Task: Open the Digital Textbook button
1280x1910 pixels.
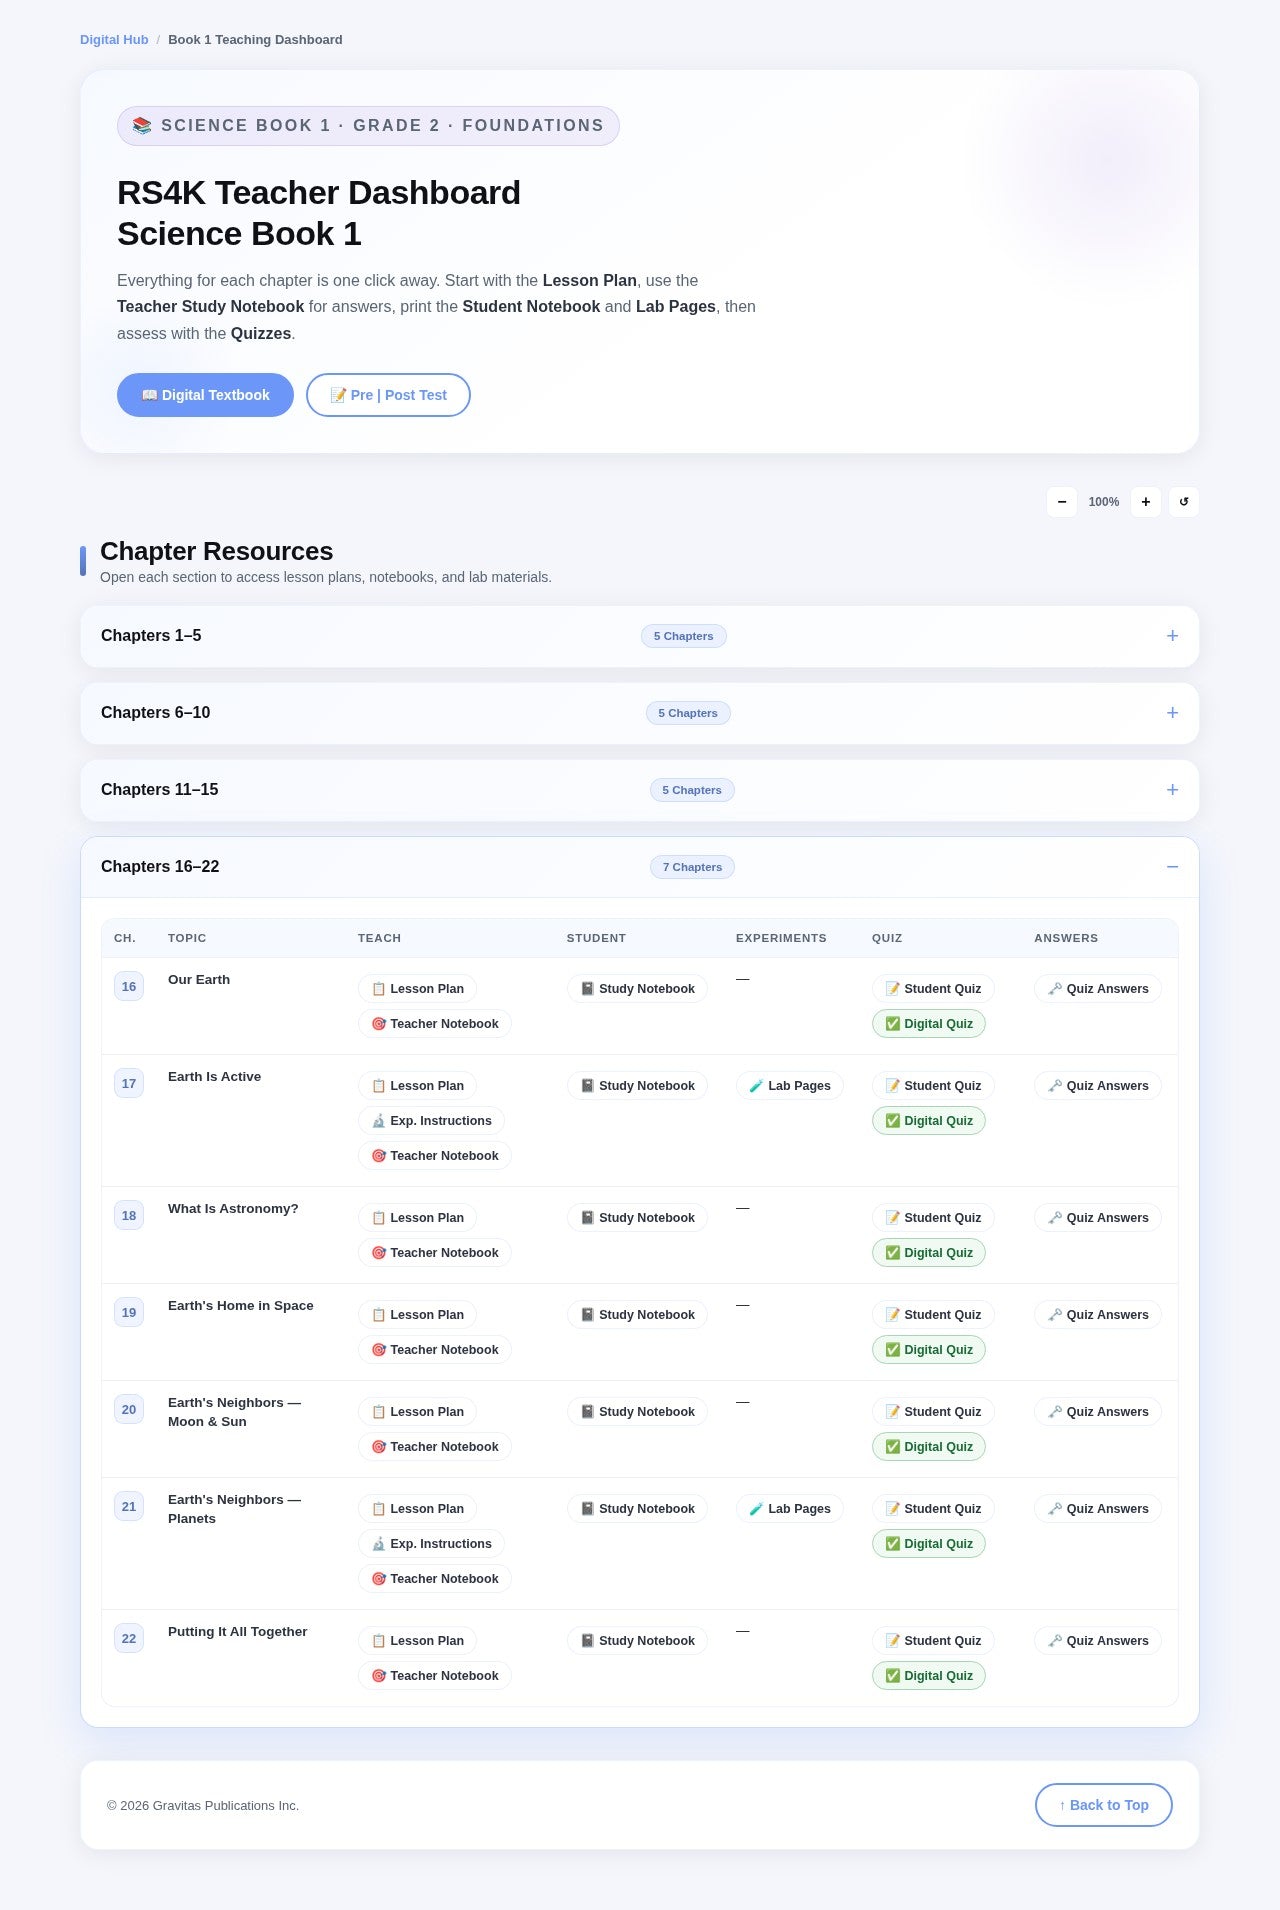Action: pos(205,395)
